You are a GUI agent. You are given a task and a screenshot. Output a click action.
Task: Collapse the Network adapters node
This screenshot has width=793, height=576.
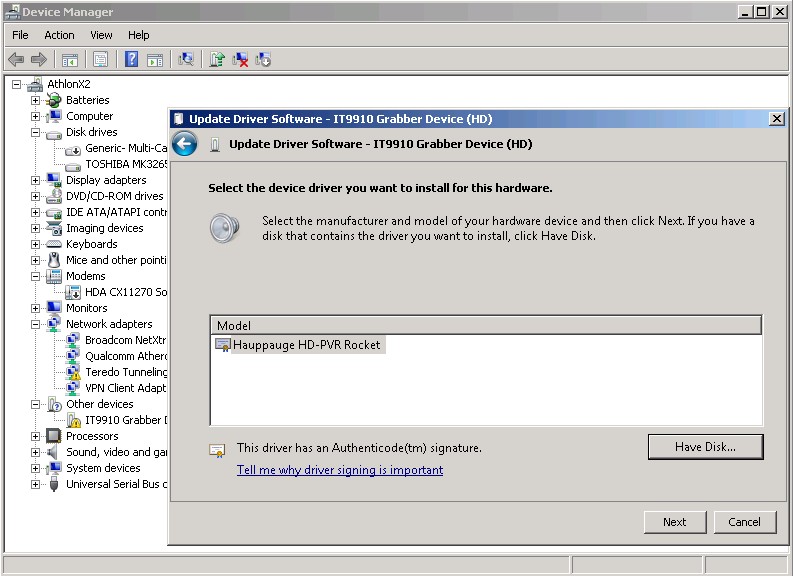[x=35, y=324]
